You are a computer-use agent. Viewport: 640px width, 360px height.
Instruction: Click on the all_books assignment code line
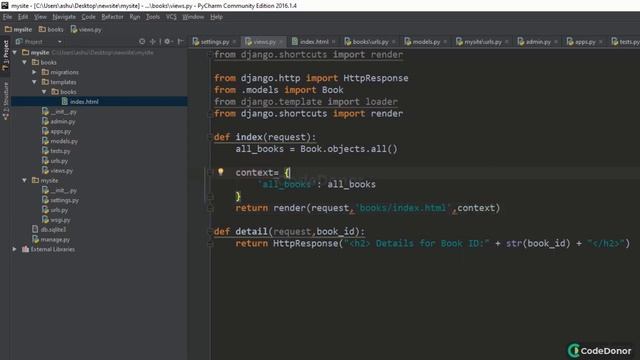click(316, 149)
